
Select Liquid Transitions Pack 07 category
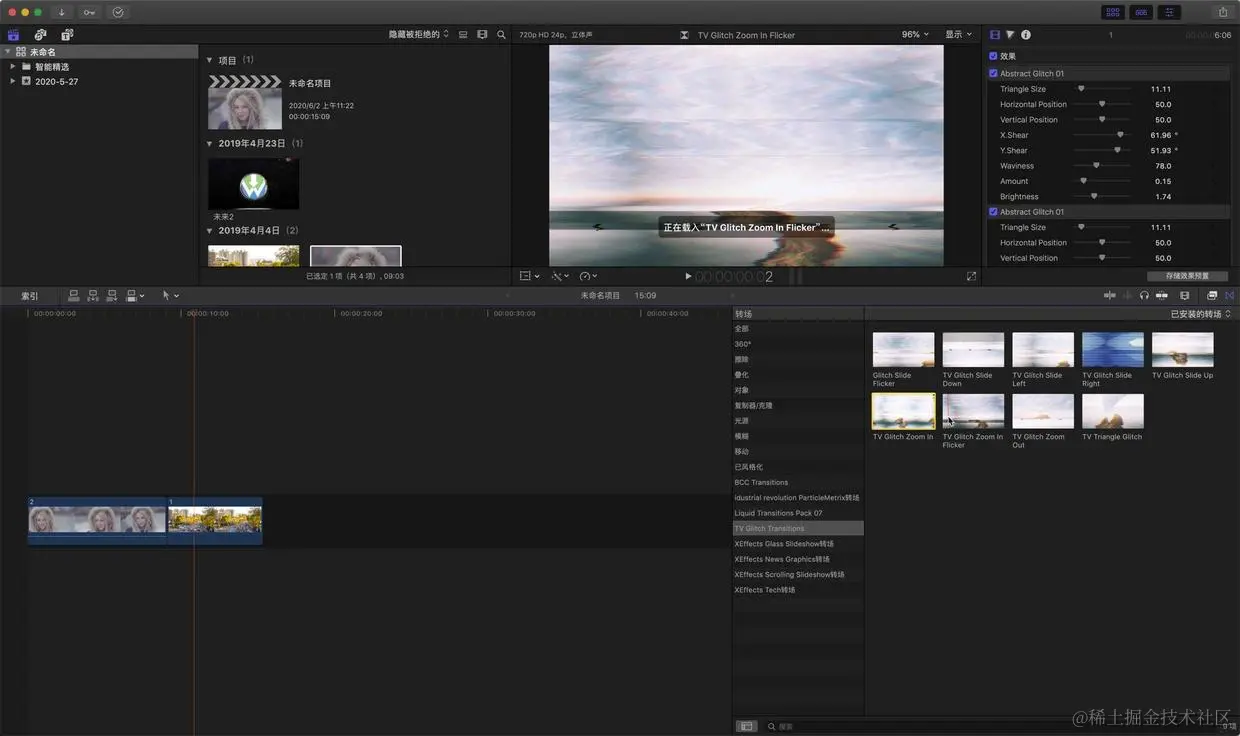(x=778, y=513)
